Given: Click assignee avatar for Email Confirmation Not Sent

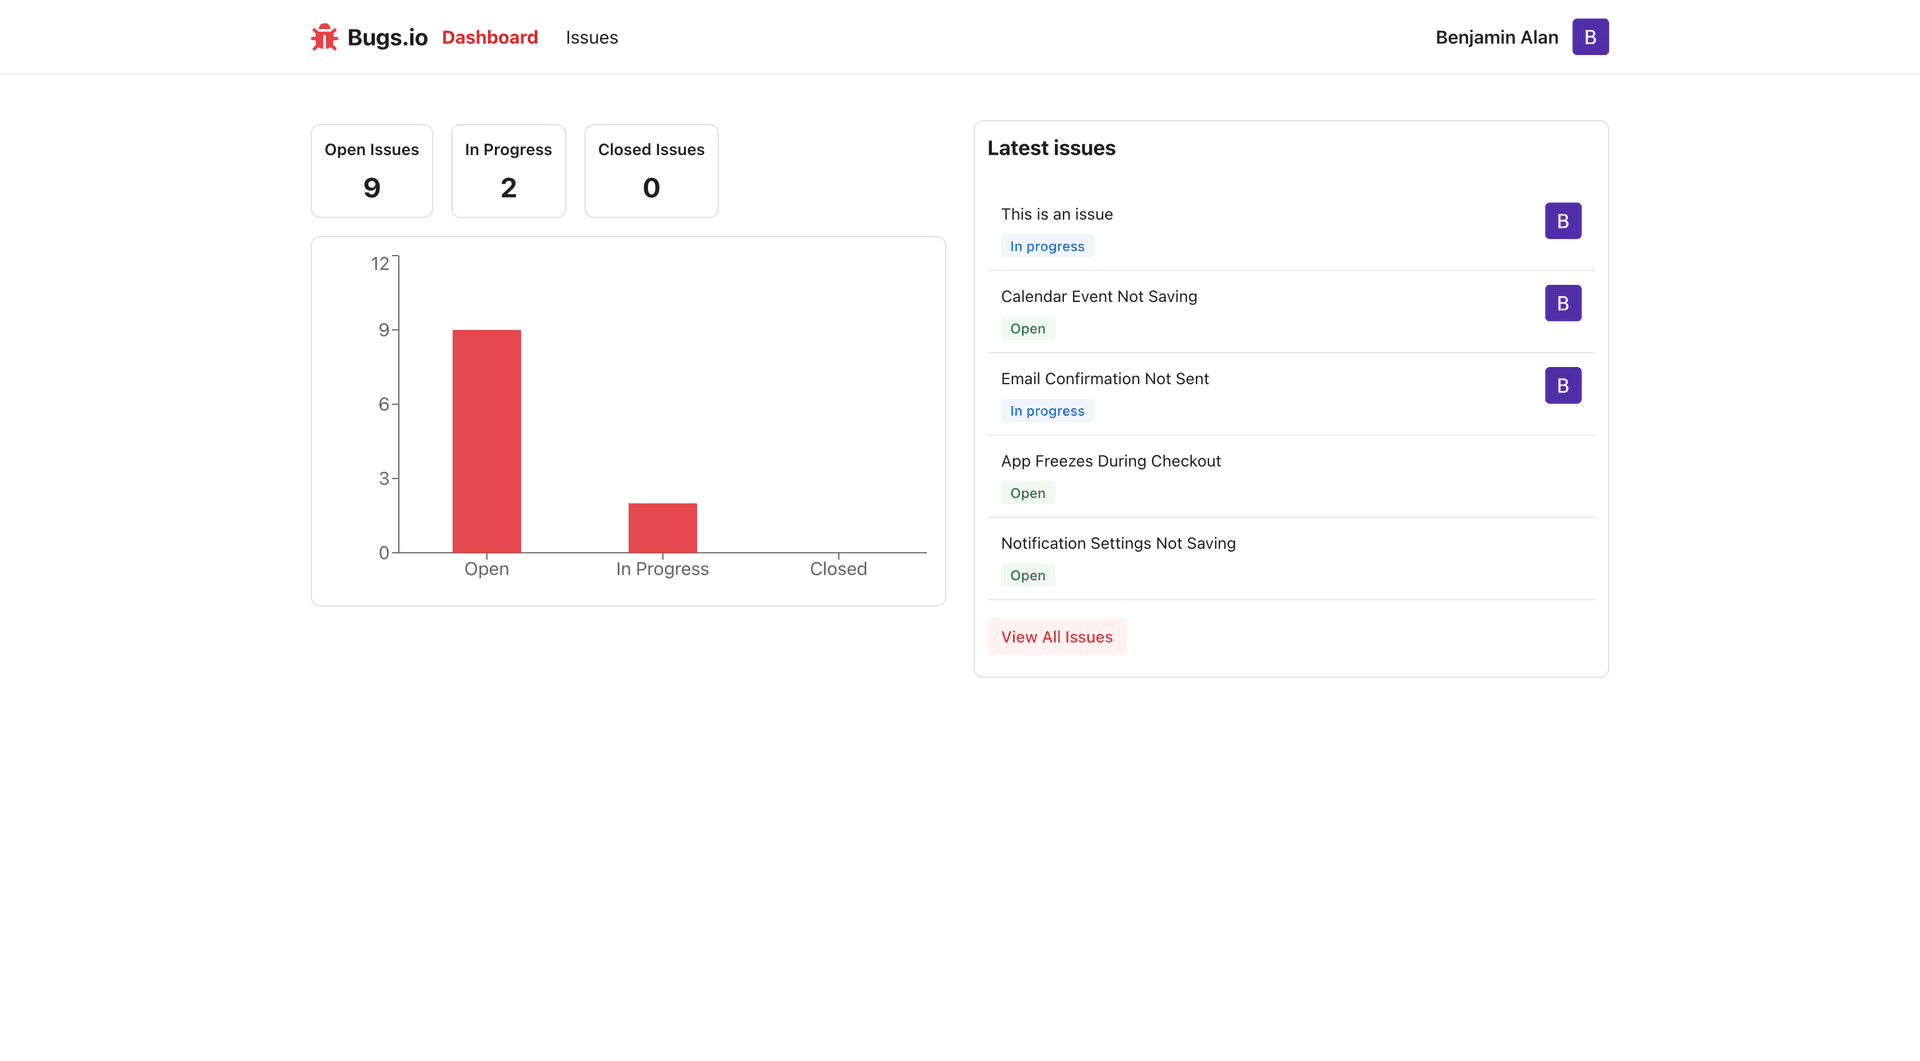Looking at the screenshot, I should tap(1563, 385).
